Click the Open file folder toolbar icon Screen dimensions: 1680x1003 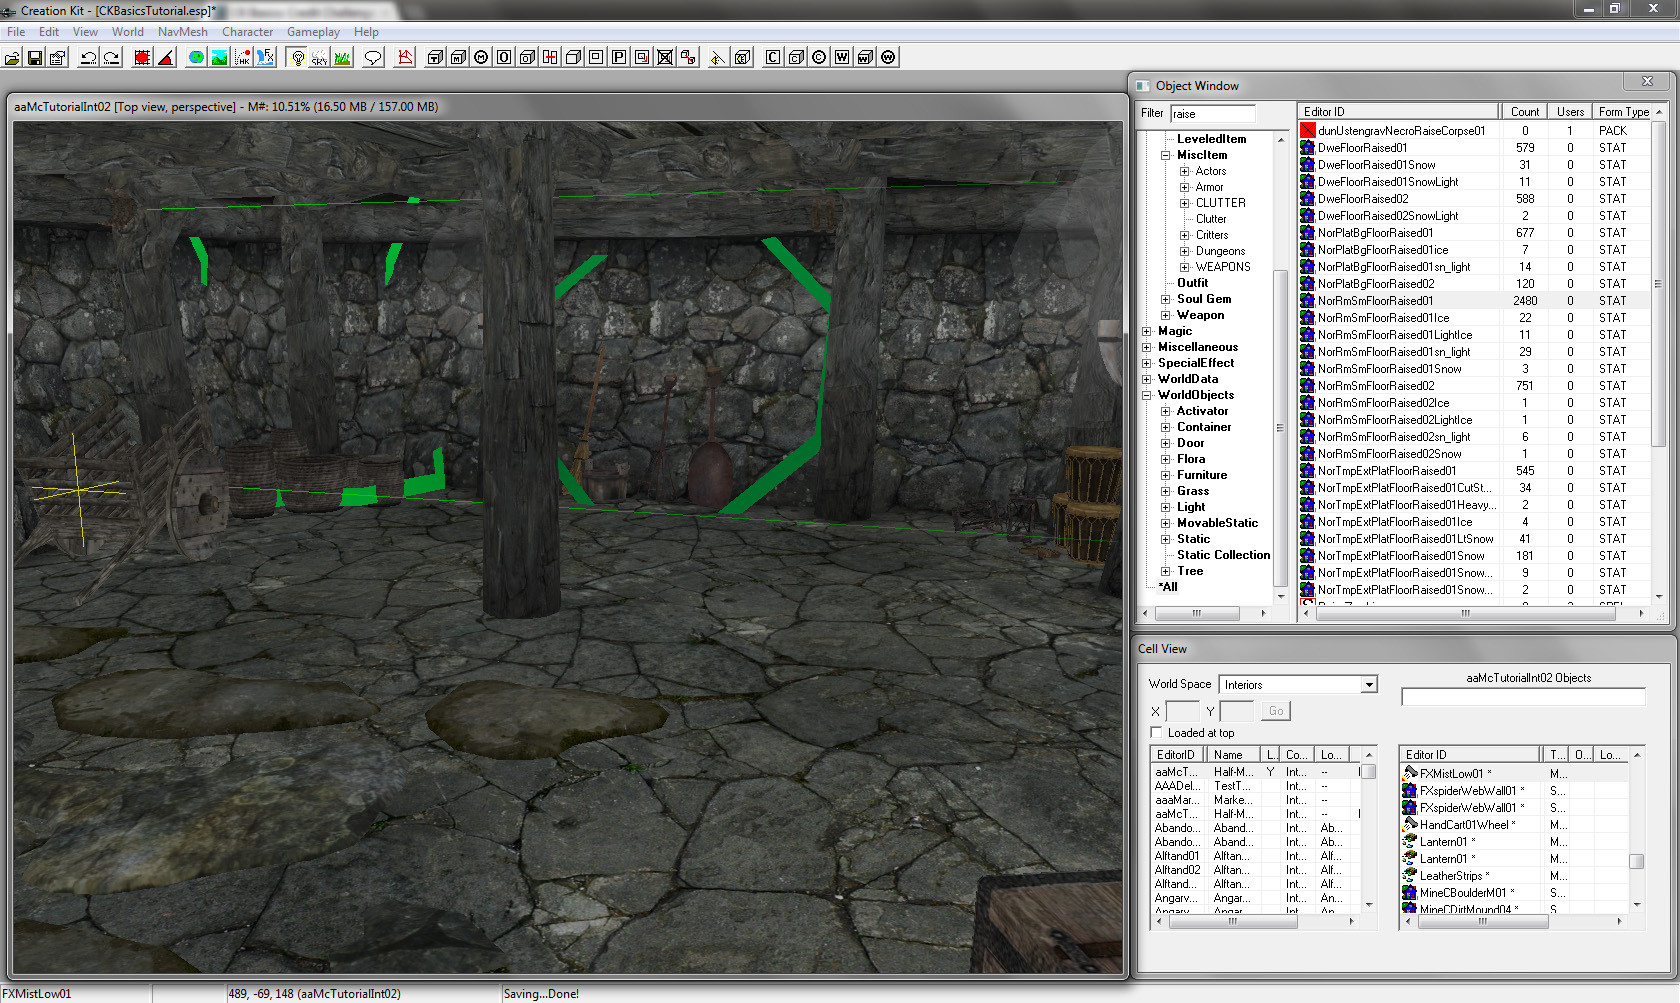tap(12, 57)
